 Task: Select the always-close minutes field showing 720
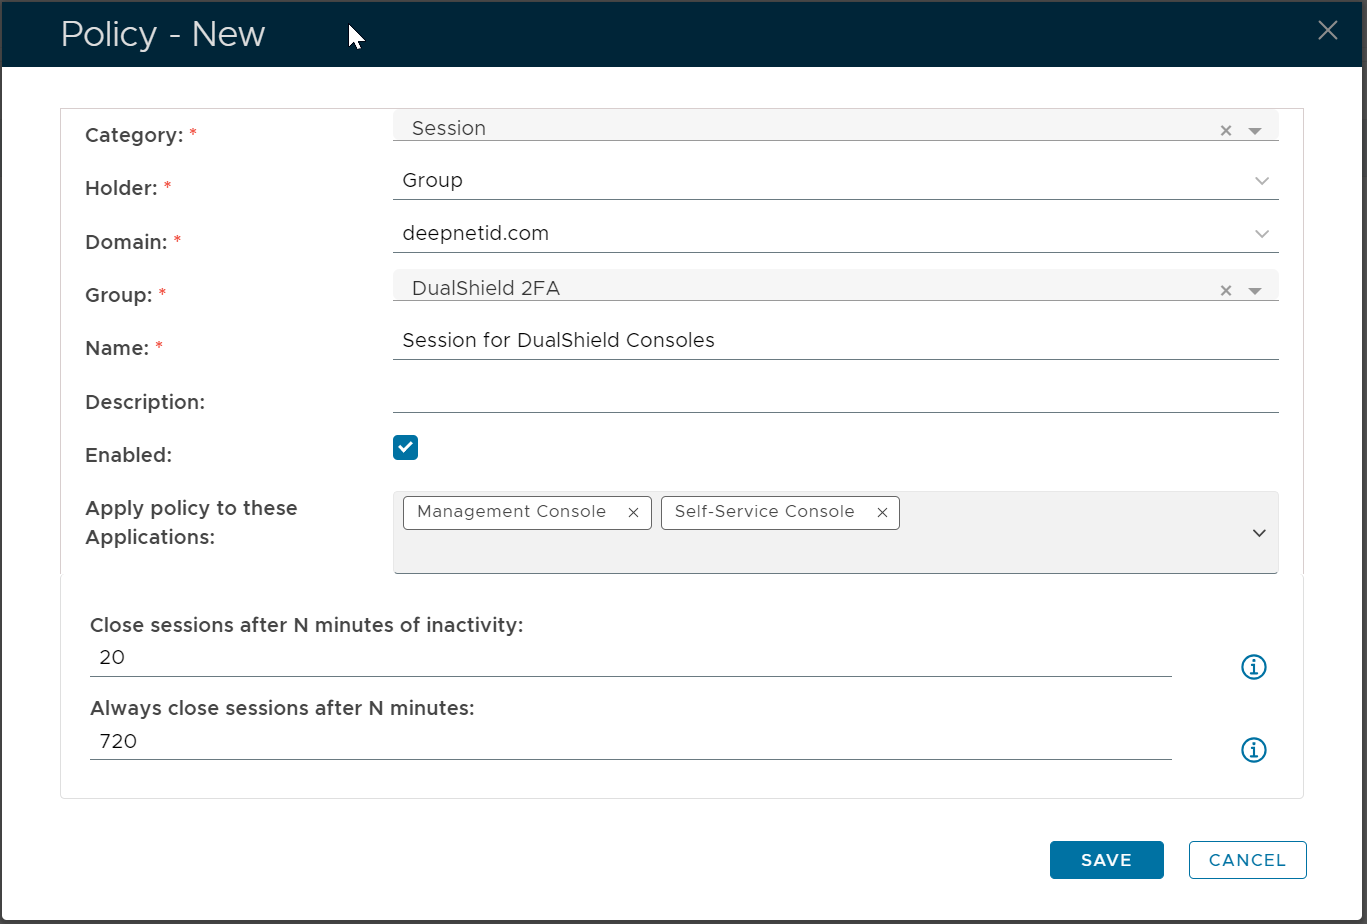[x=630, y=742]
